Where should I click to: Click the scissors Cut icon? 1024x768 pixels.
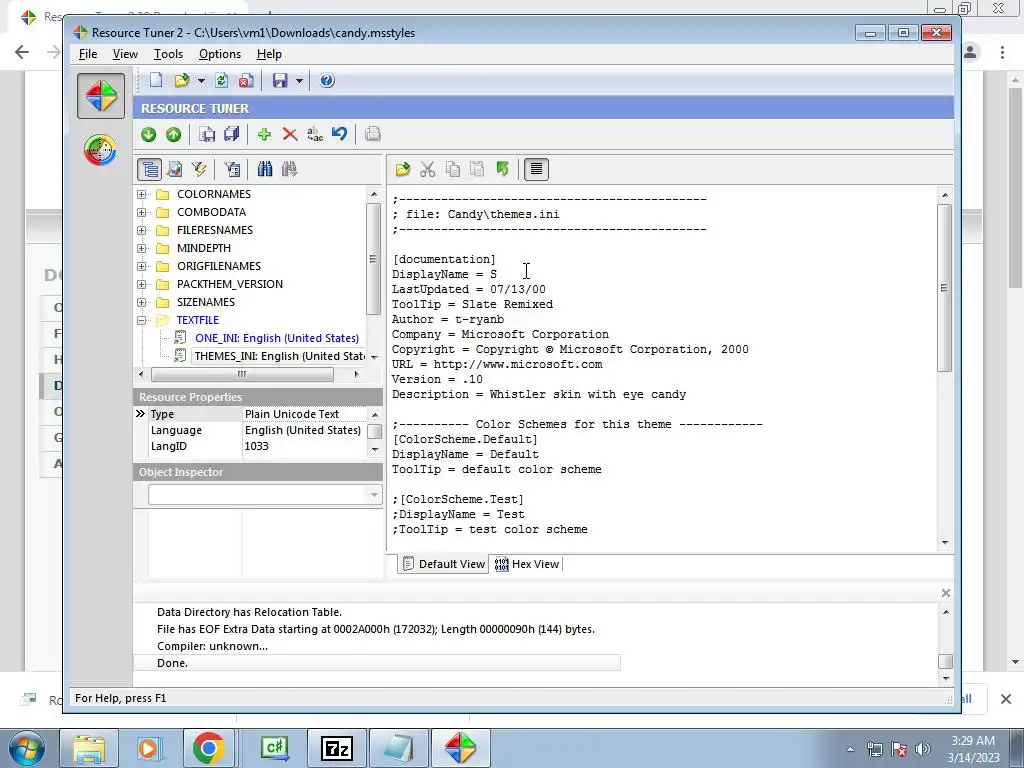(428, 169)
